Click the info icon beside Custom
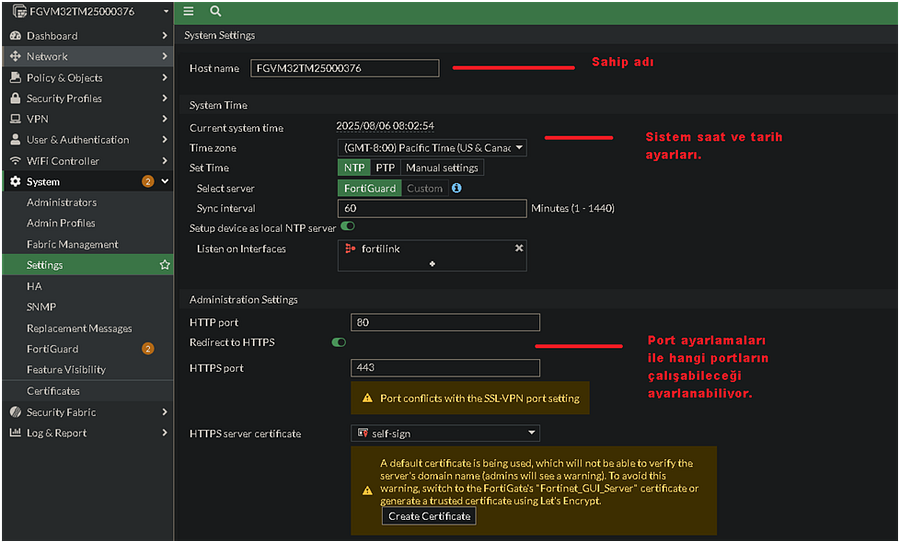900x543 pixels. click(x=457, y=188)
